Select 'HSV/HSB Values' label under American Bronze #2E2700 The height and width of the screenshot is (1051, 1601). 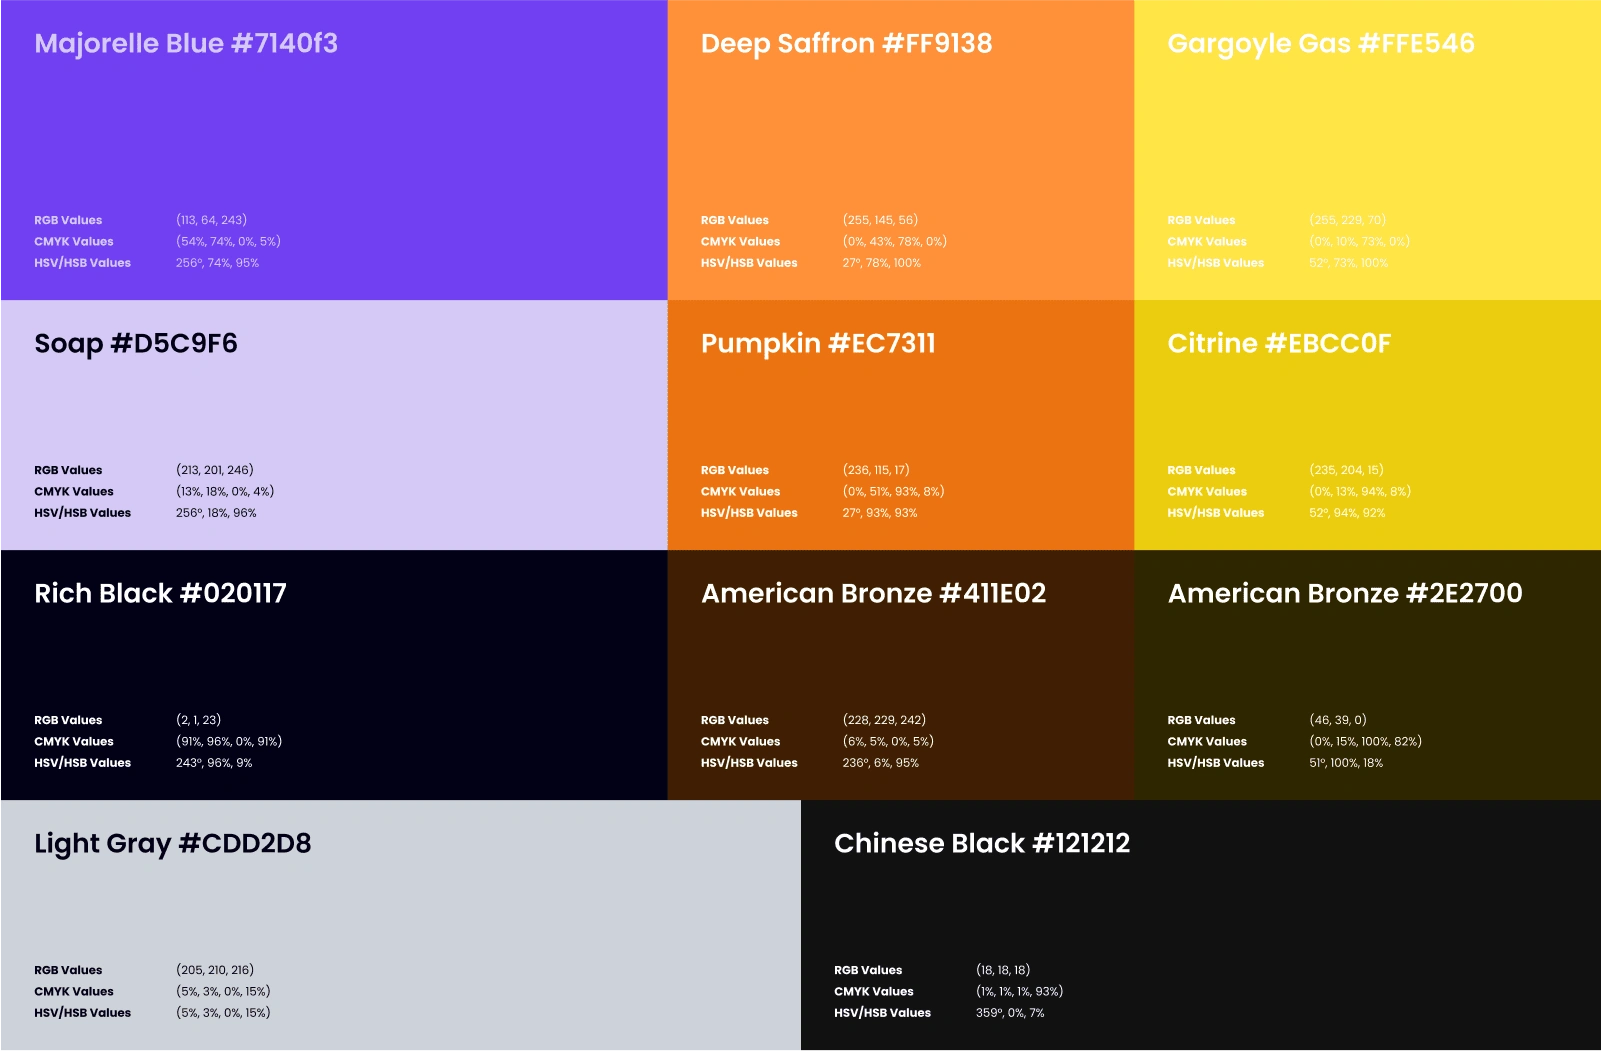click(1216, 763)
